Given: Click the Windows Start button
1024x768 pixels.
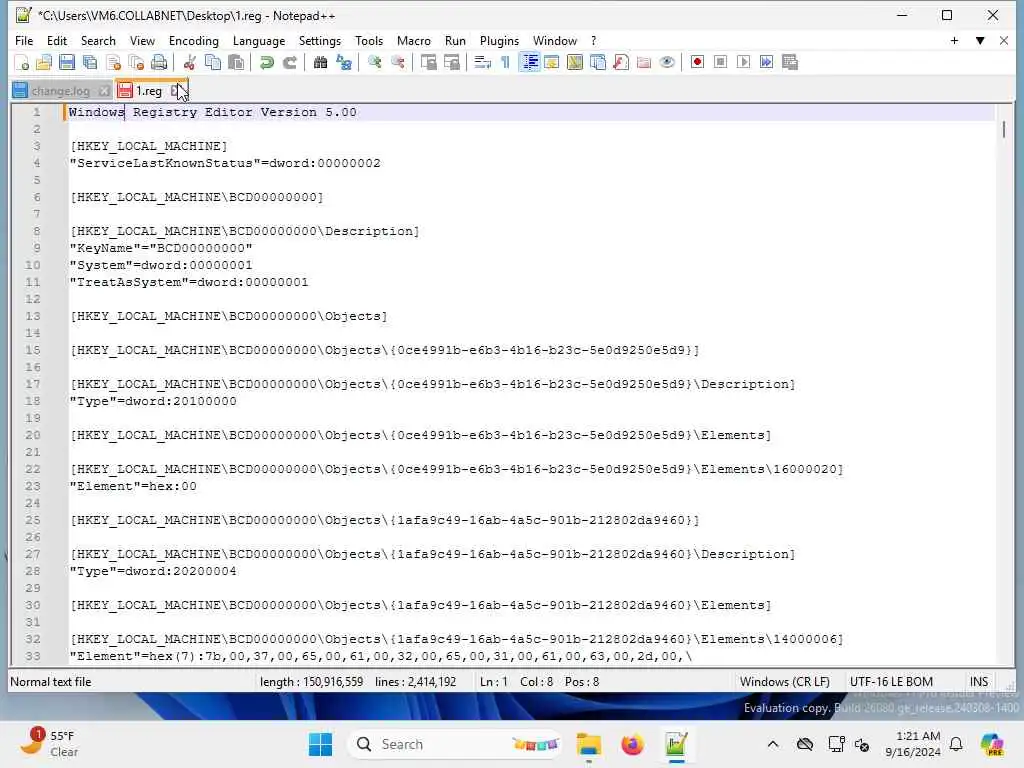Looking at the screenshot, I should click(x=320, y=744).
